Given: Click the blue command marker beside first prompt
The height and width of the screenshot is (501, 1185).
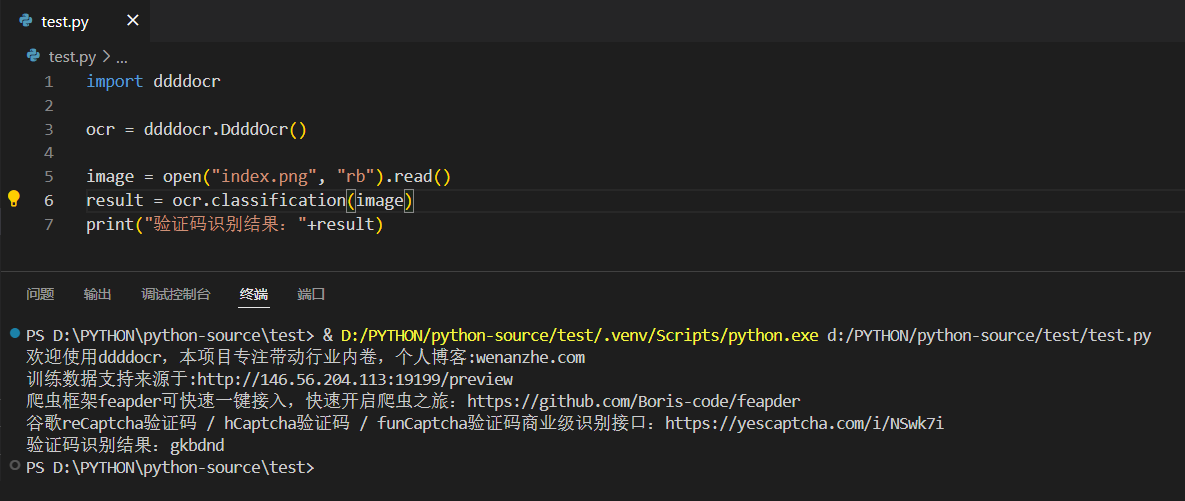Looking at the screenshot, I should pos(13,332).
